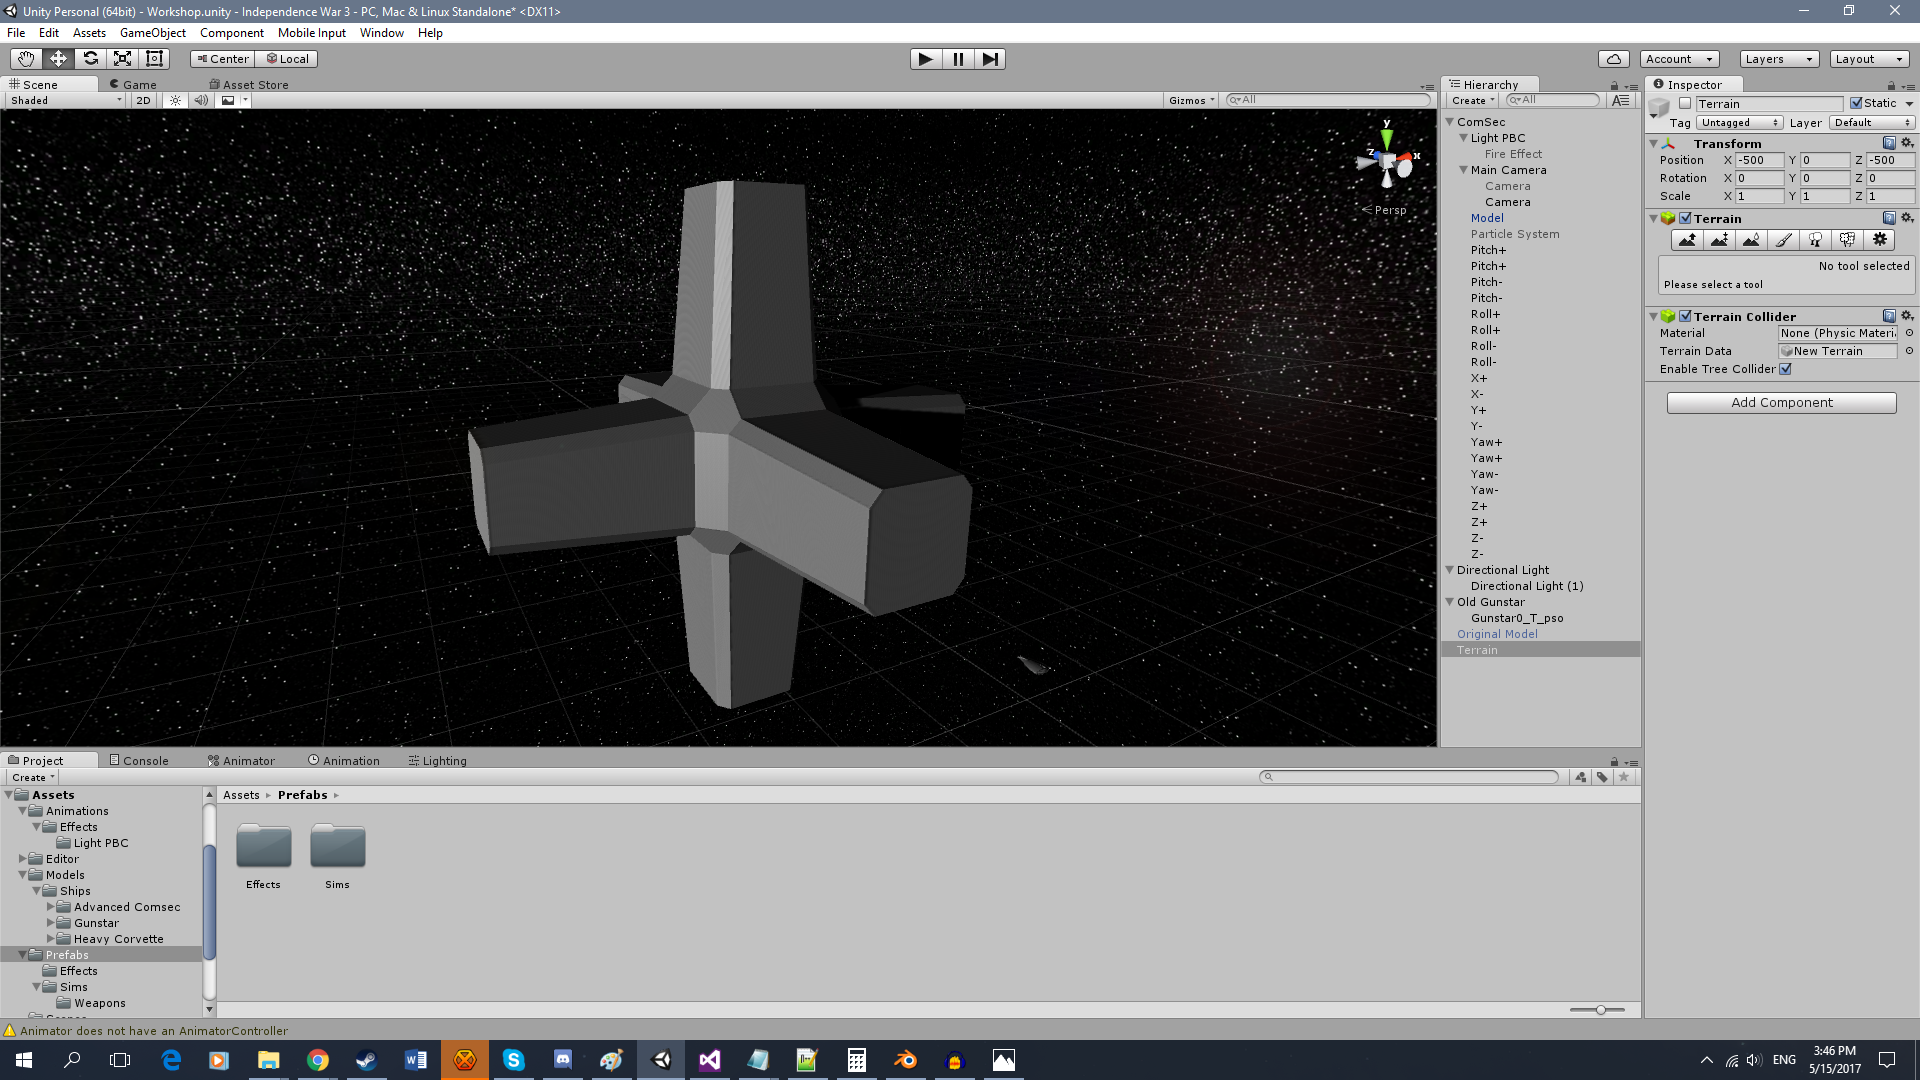Screen dimensions: 1920x1080
Task: Open the Mobile Input menu
Action: [311, 33]
